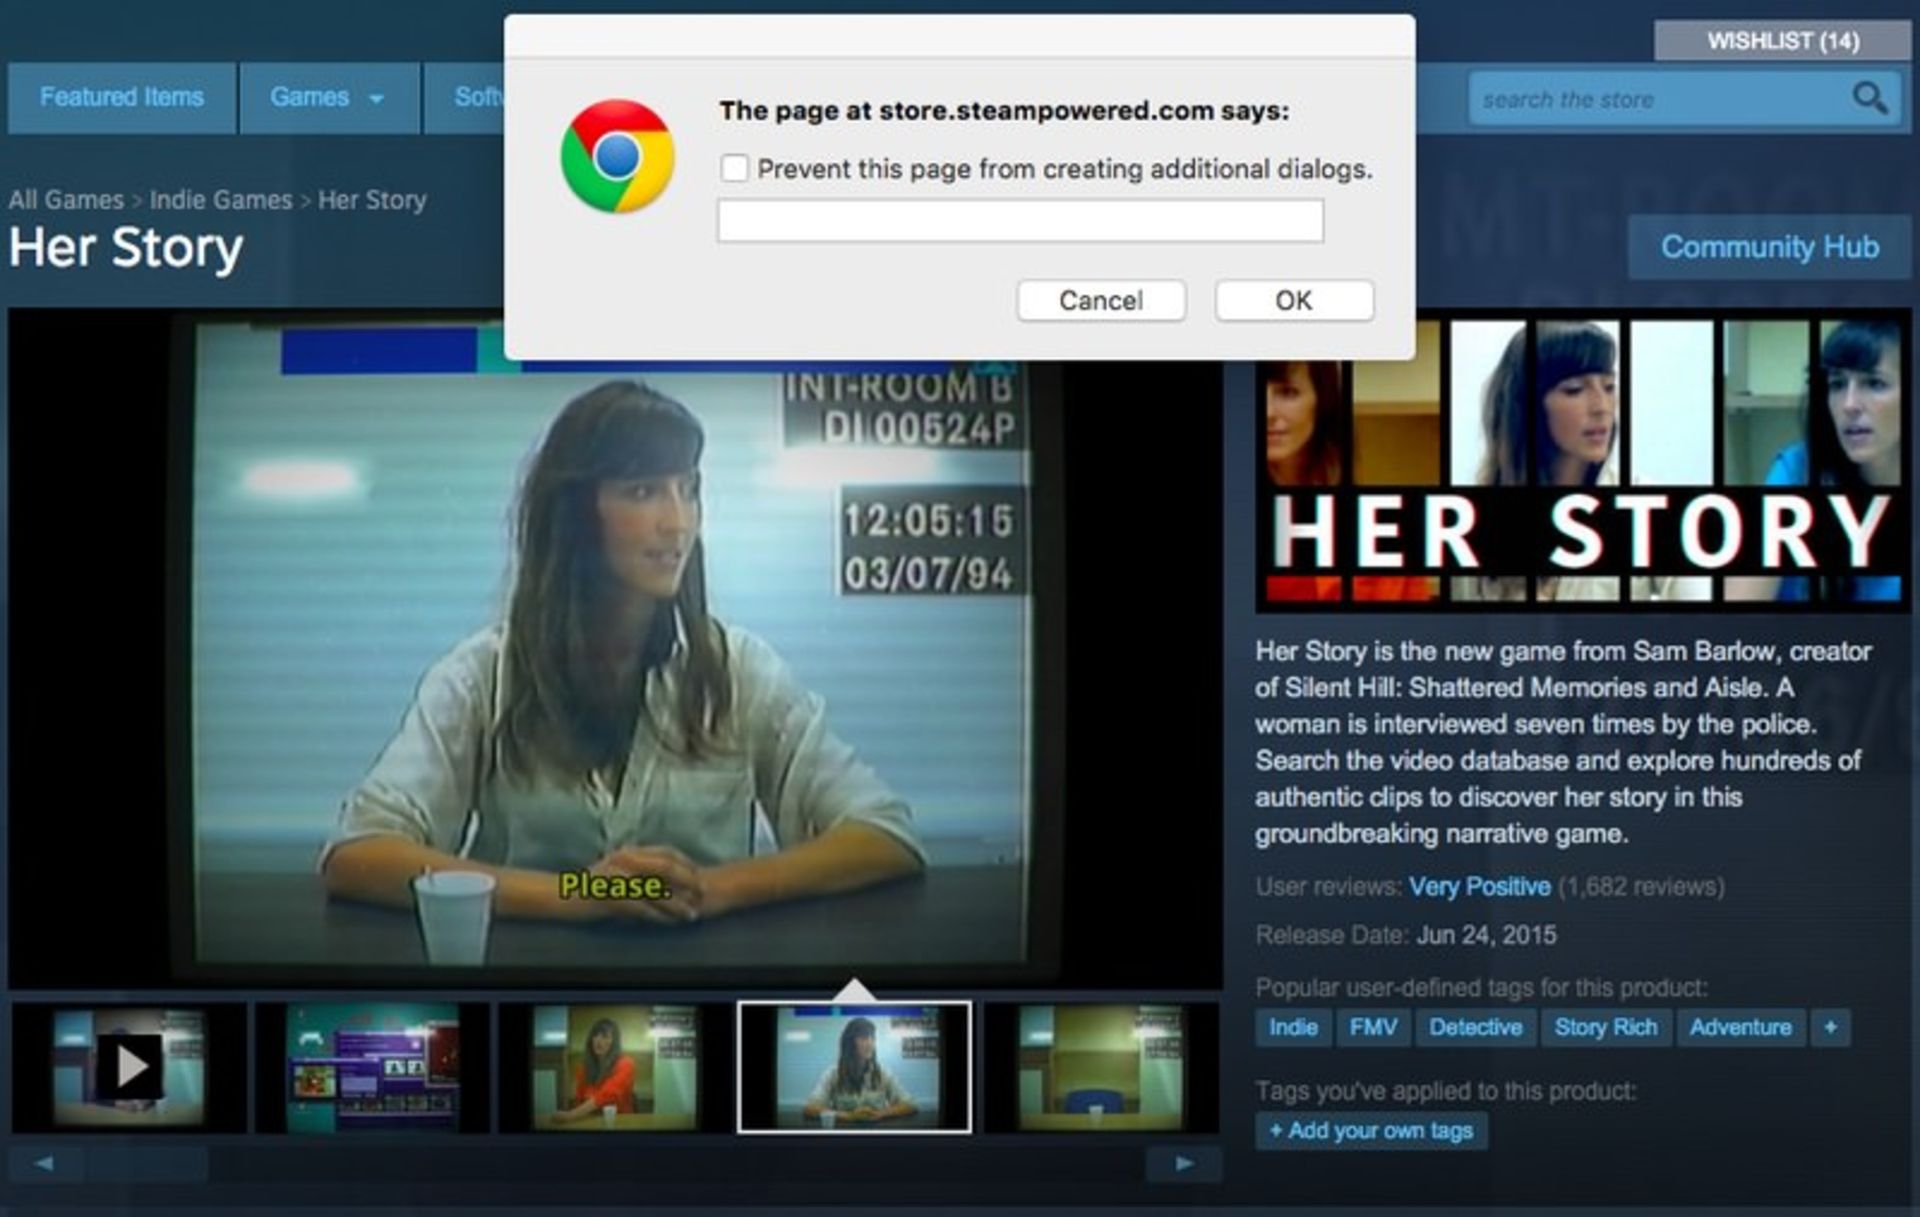Open the Very Positive user reviews link
1920x1217 pixels.
coord(1479,887)
